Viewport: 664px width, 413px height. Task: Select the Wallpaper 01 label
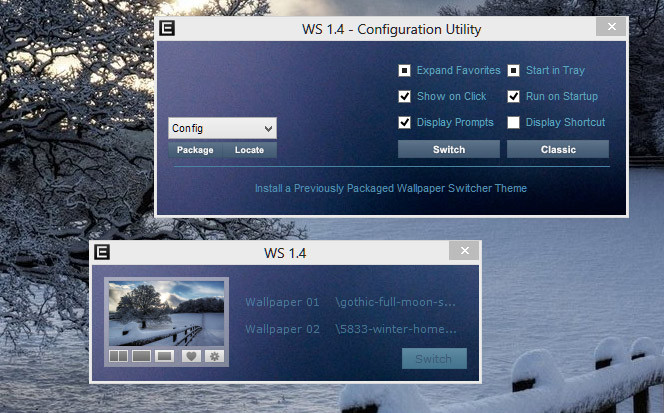(x=282, y=302)
